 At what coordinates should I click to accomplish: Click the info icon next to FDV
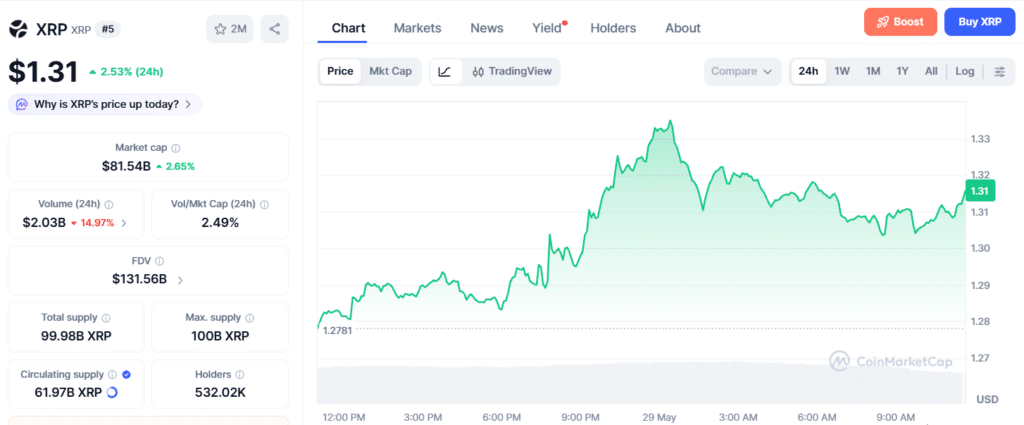click(x=159, y=260)
